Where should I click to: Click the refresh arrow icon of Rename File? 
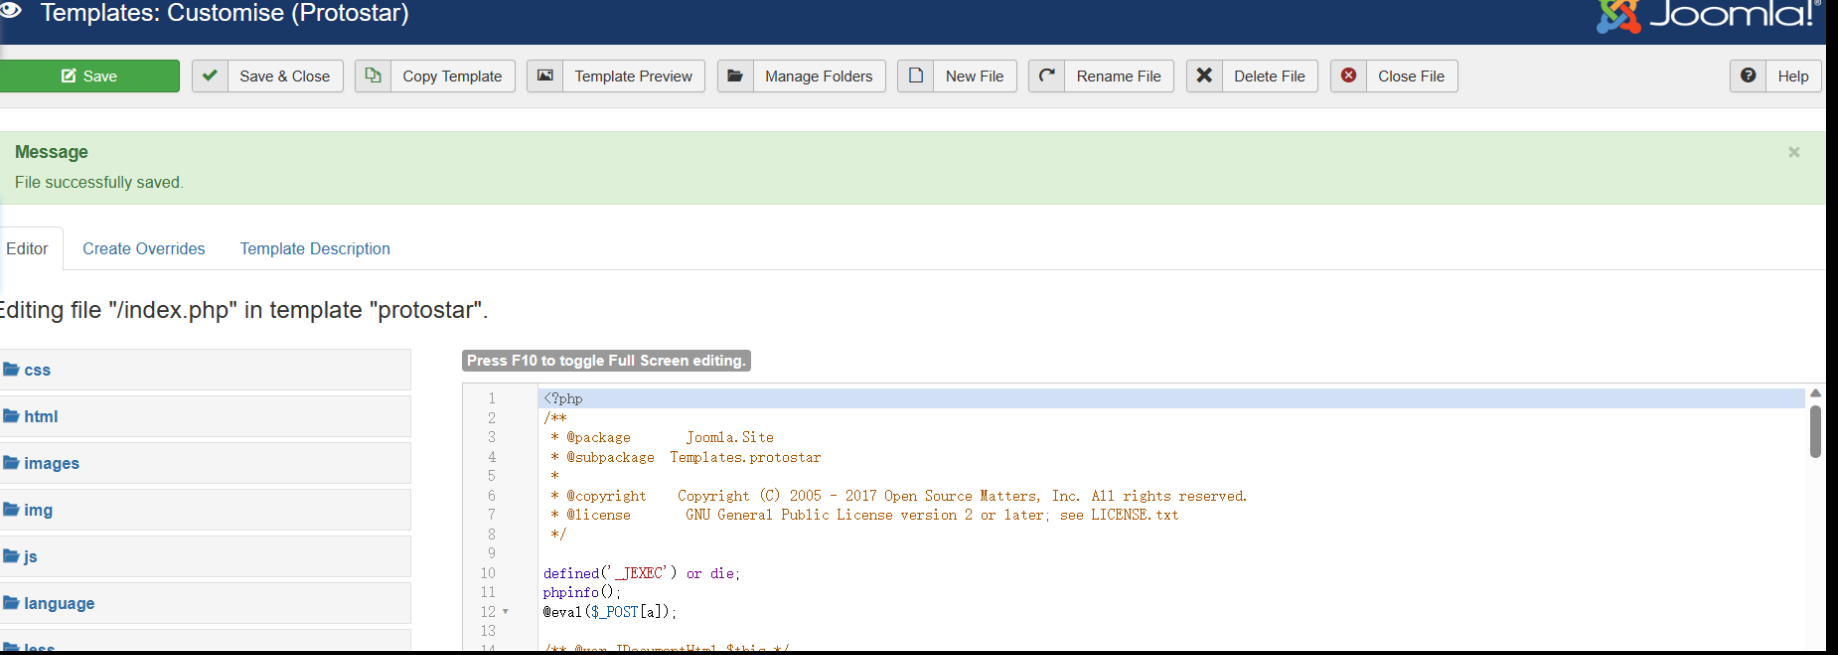(x=1047, y=76)
